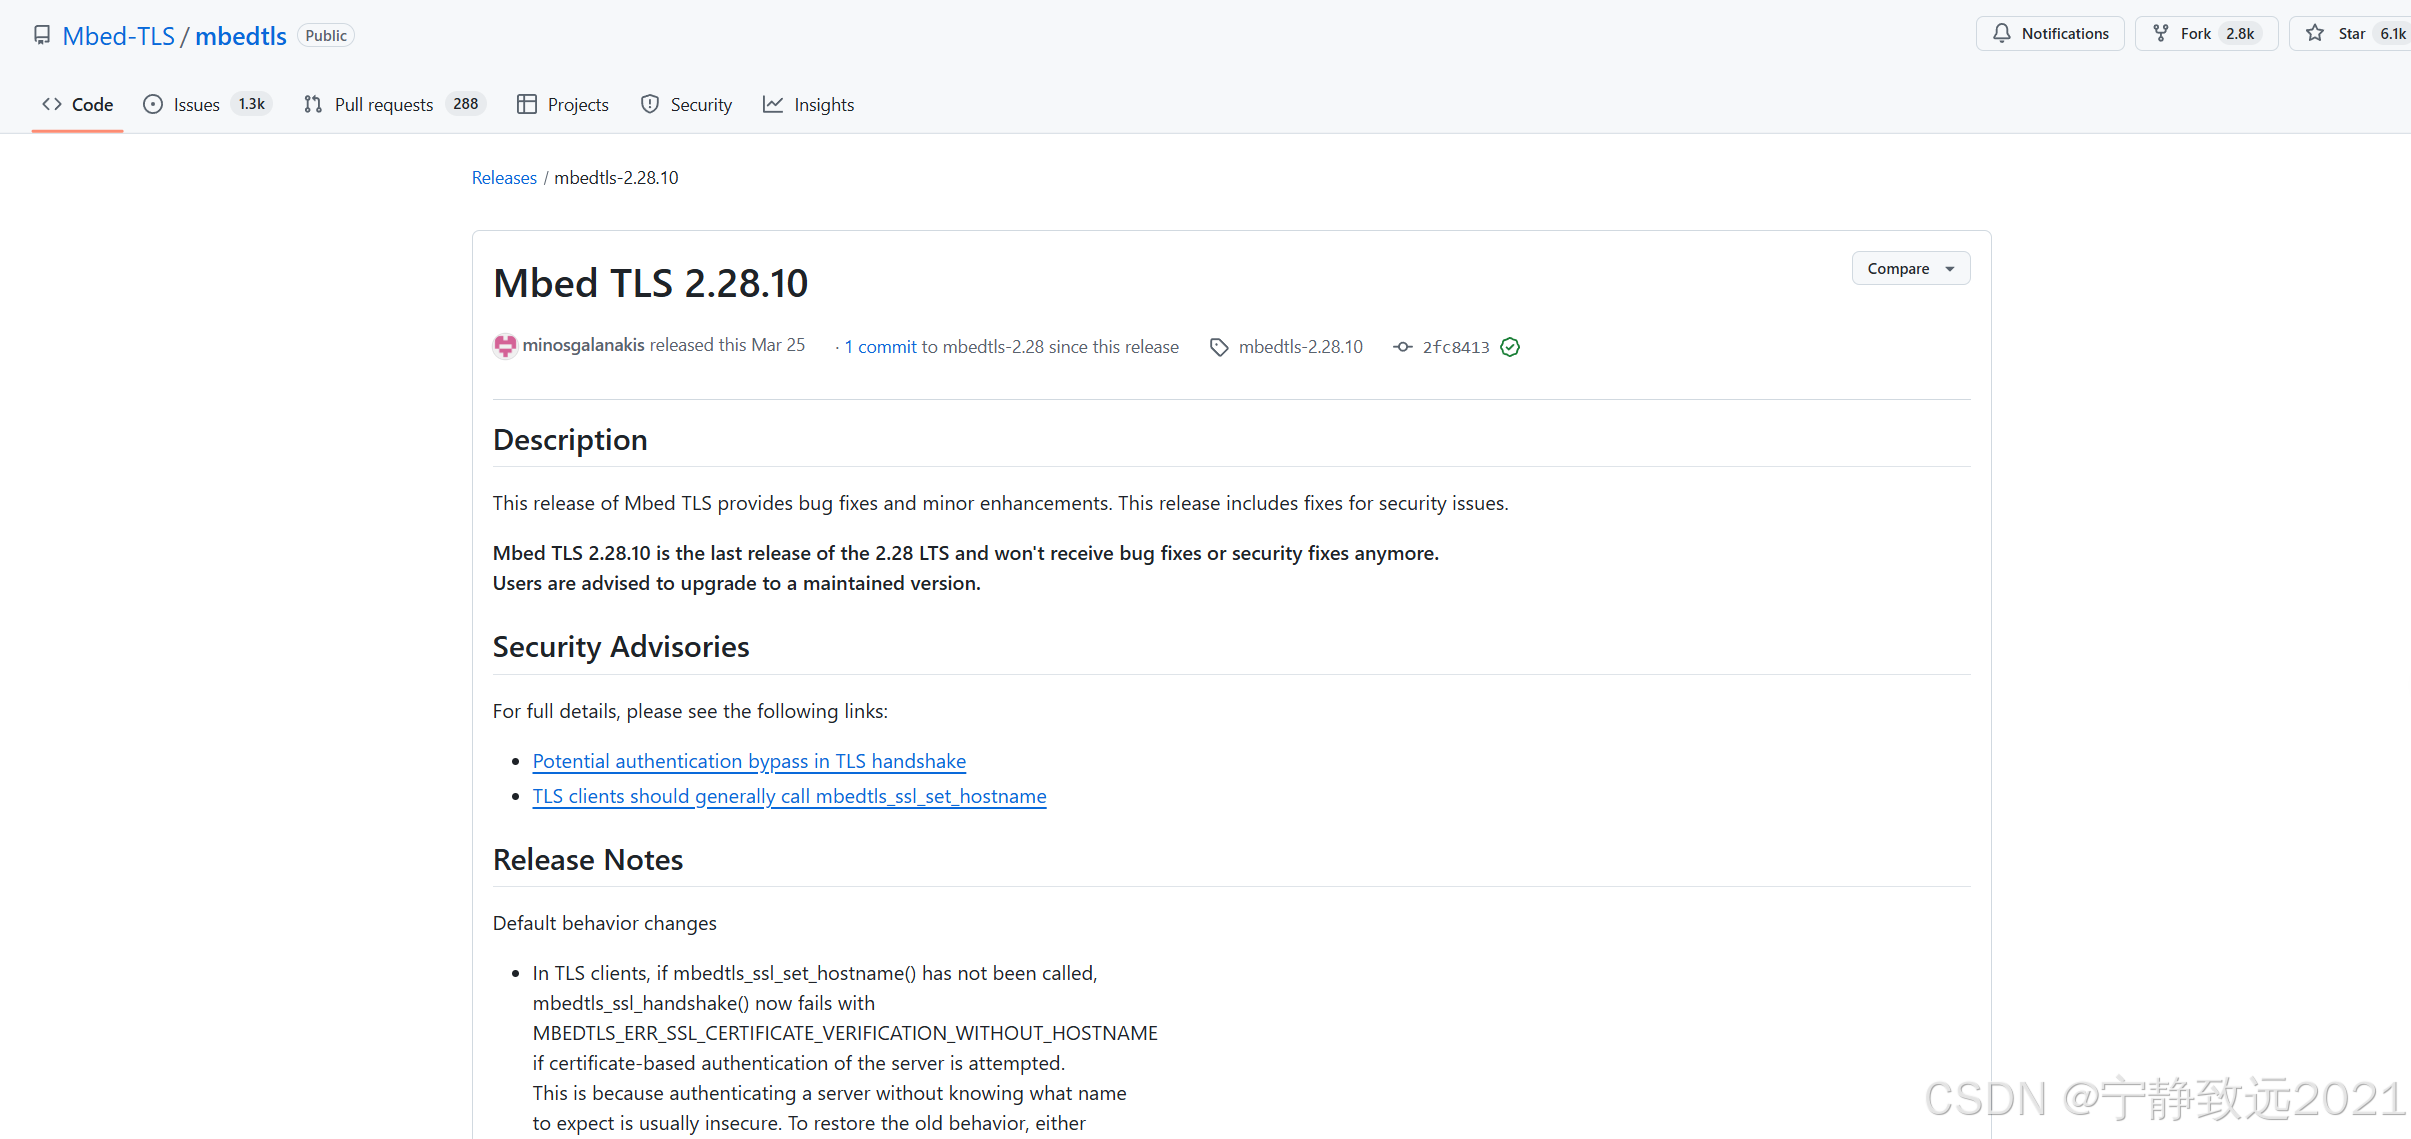Viewport: 2411px width, 1139px height.
Task: Click the Security shield icon
Action: (650, 104)
